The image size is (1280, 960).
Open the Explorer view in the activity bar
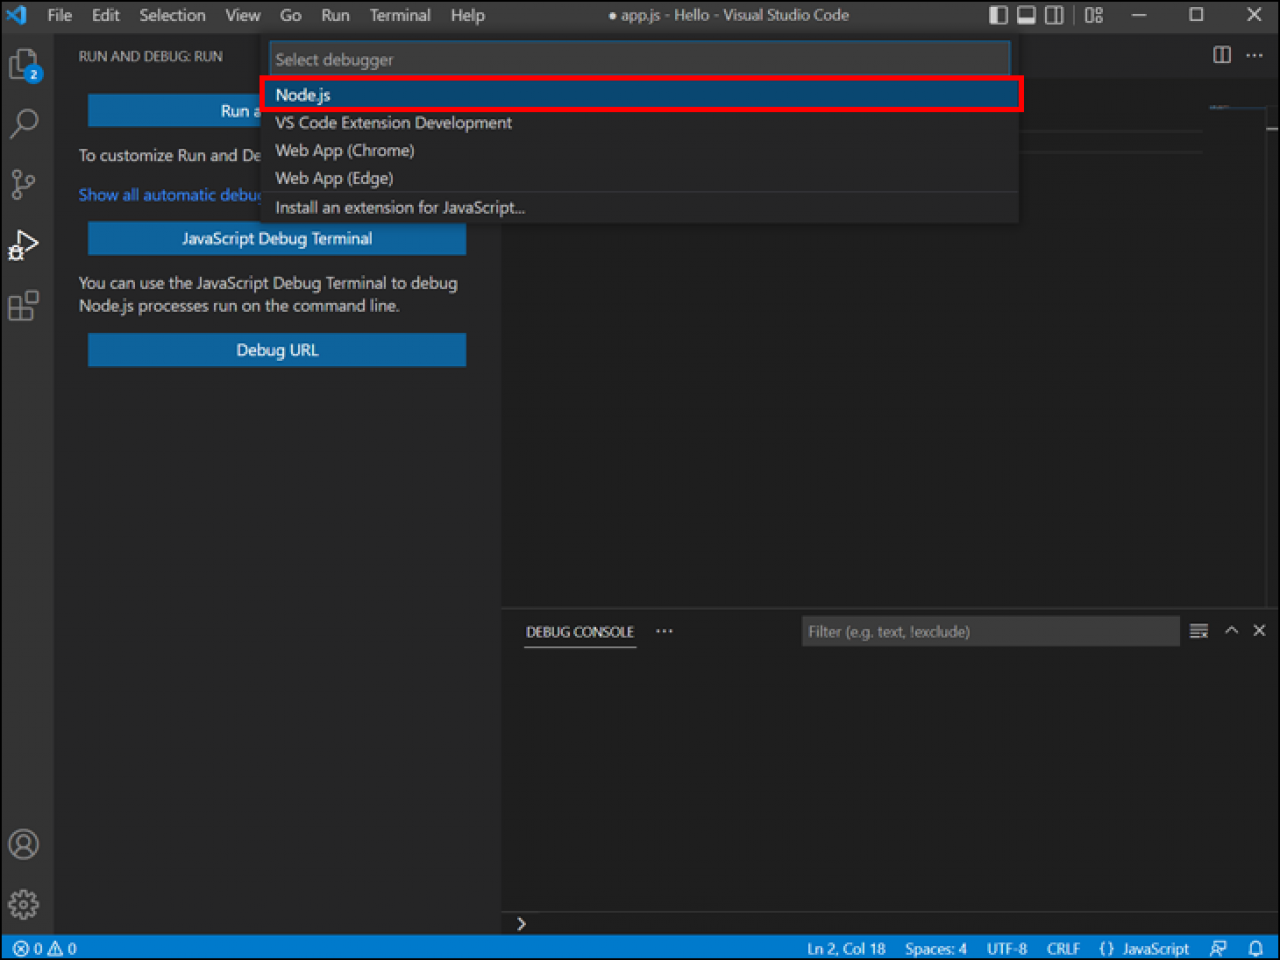(23, 63)
